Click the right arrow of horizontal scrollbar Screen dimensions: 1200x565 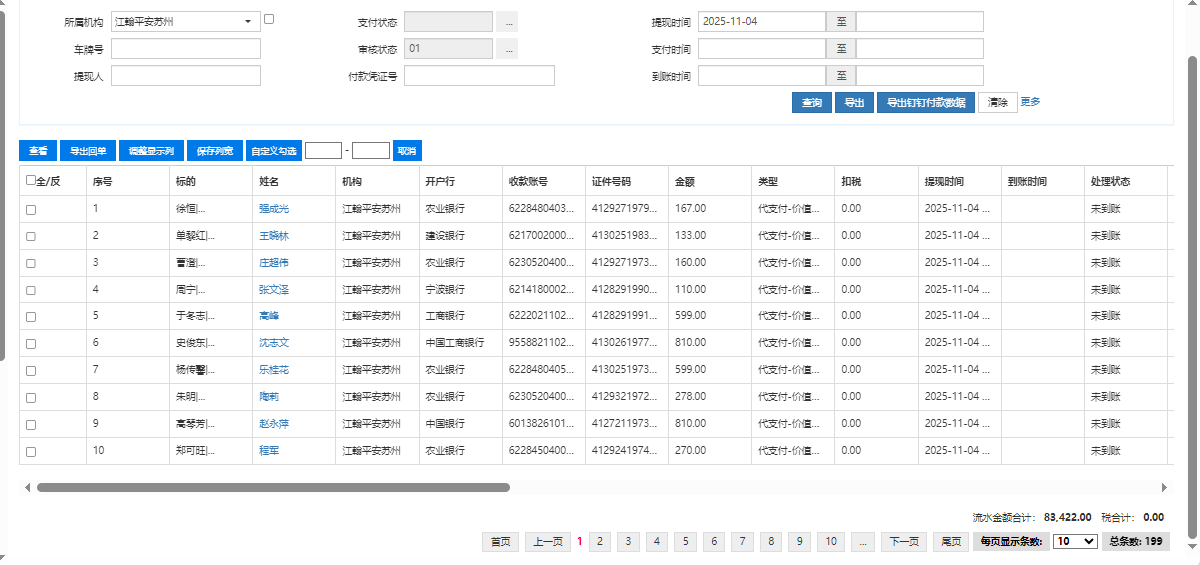coord(1164,488)
